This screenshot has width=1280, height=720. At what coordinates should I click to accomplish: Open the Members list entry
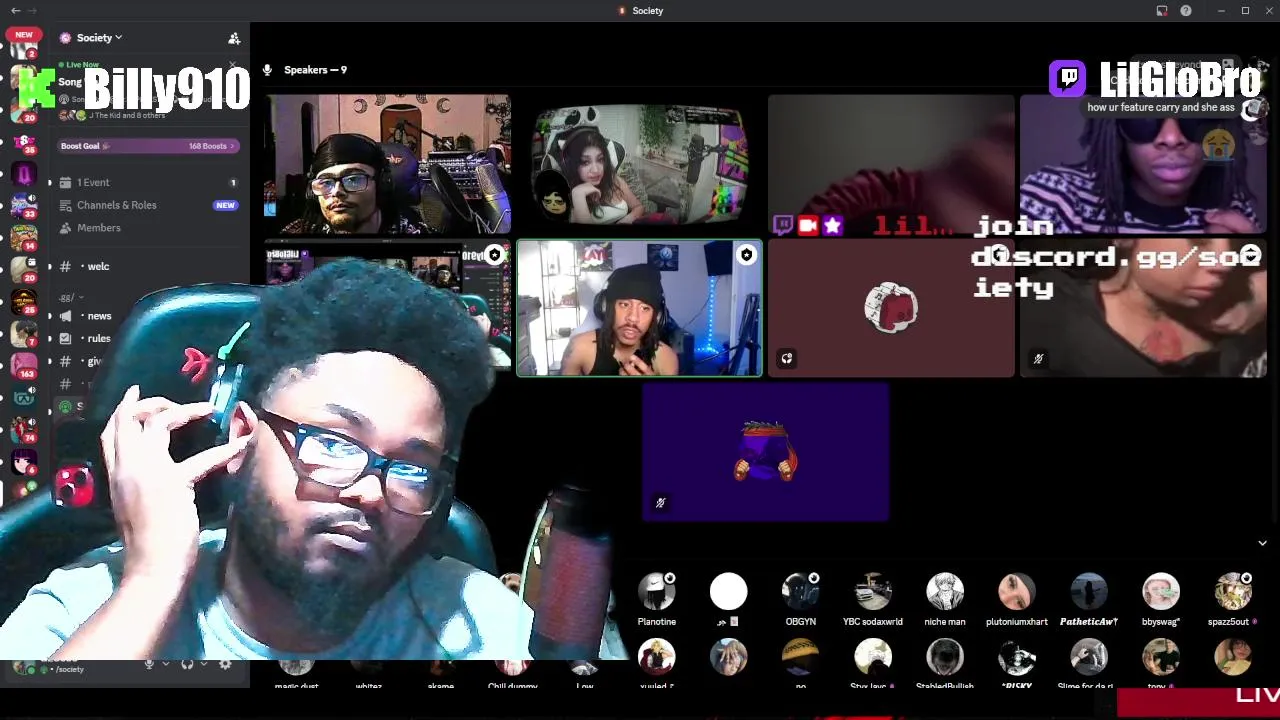pos(147,228)
